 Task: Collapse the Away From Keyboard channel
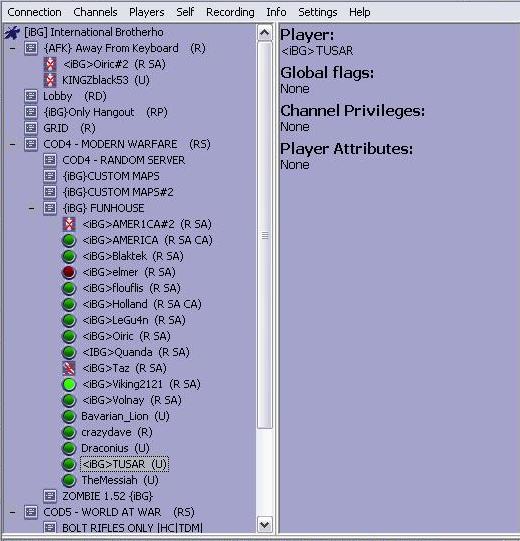tap(12, 48)
